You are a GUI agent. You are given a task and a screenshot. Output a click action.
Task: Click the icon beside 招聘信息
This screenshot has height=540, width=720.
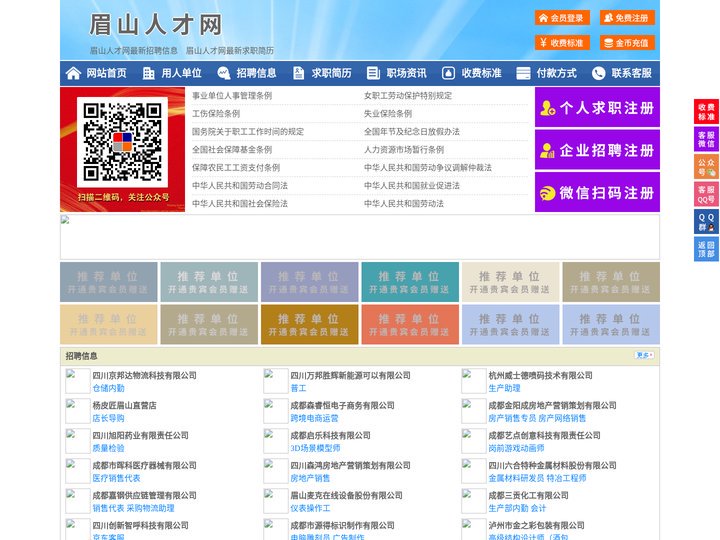(x=224, y=73)
